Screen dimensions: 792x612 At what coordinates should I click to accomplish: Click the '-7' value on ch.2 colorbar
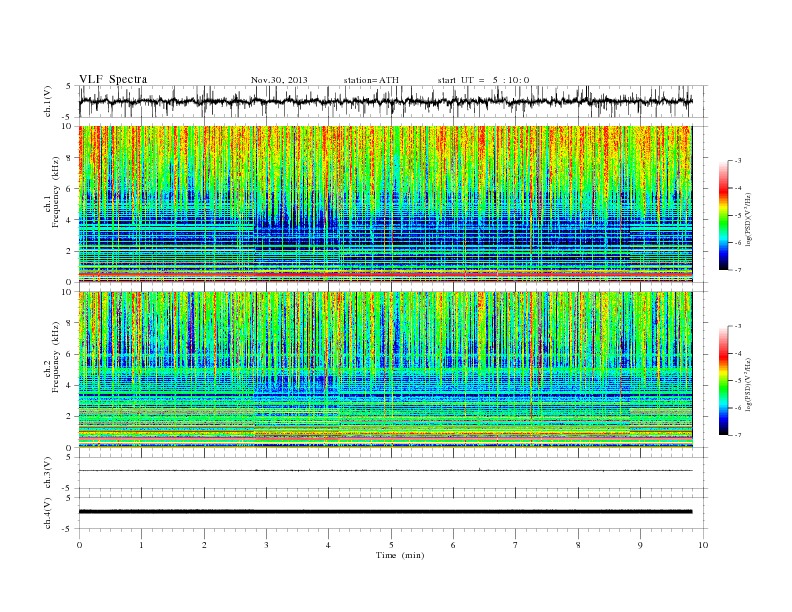tap(737, 435)
